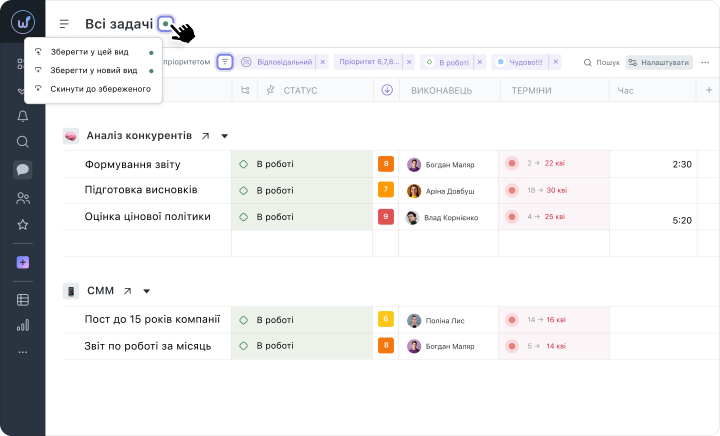The image size is (720, 436).
Task: Choose Скинути до збереженого option
Action: [x=93, y=89]
